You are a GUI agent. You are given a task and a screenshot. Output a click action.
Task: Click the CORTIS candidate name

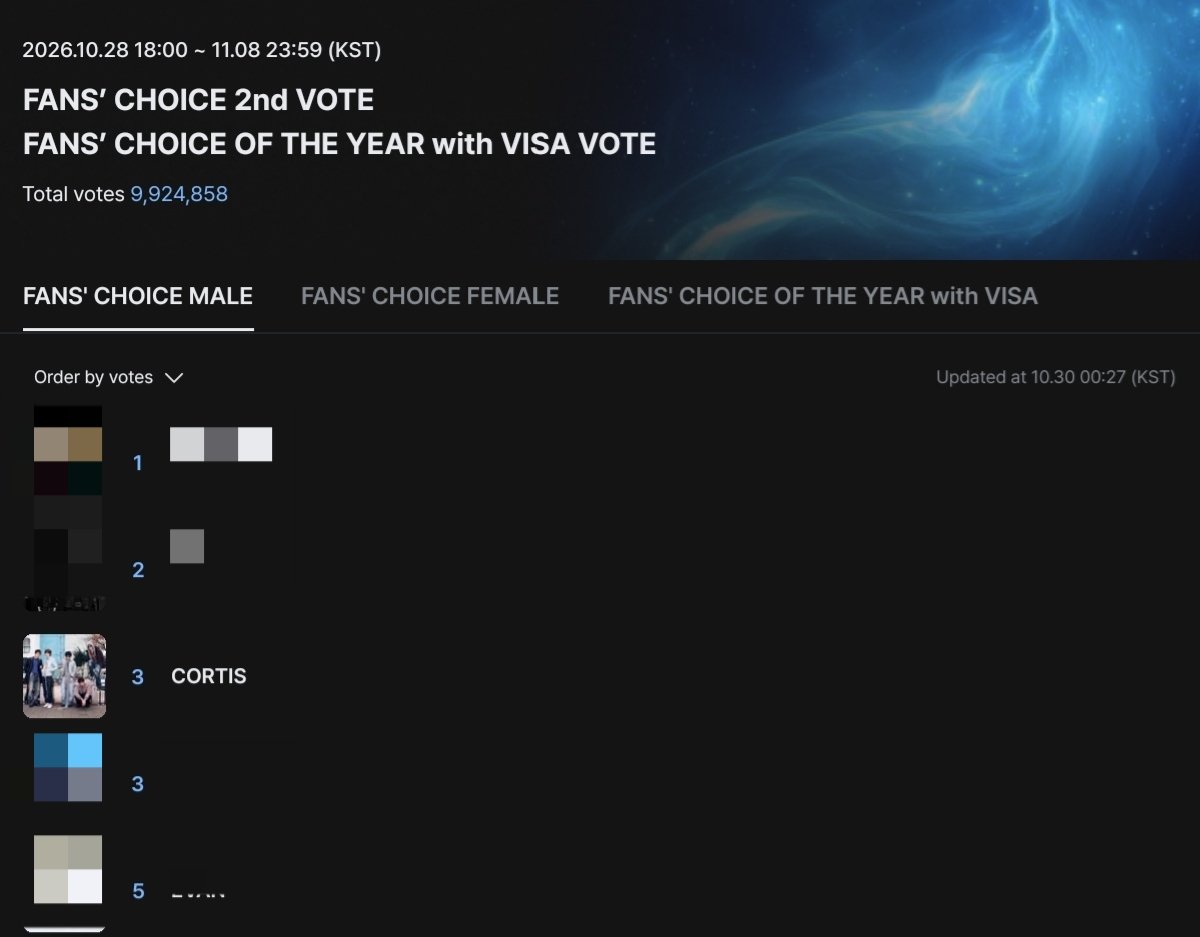pos(209,676)
